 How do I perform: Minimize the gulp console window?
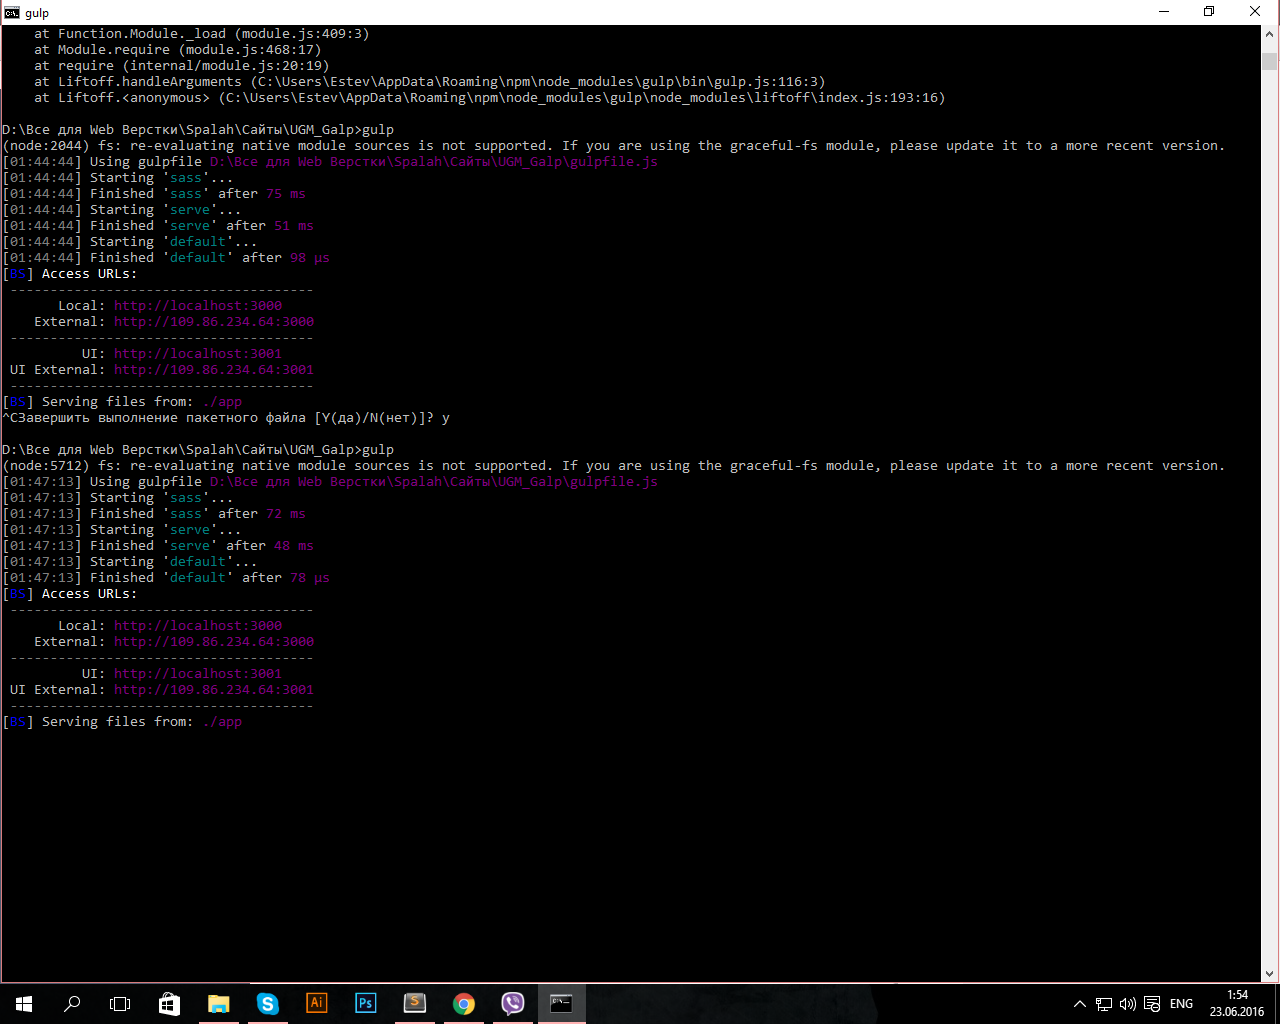(1163, 12)
